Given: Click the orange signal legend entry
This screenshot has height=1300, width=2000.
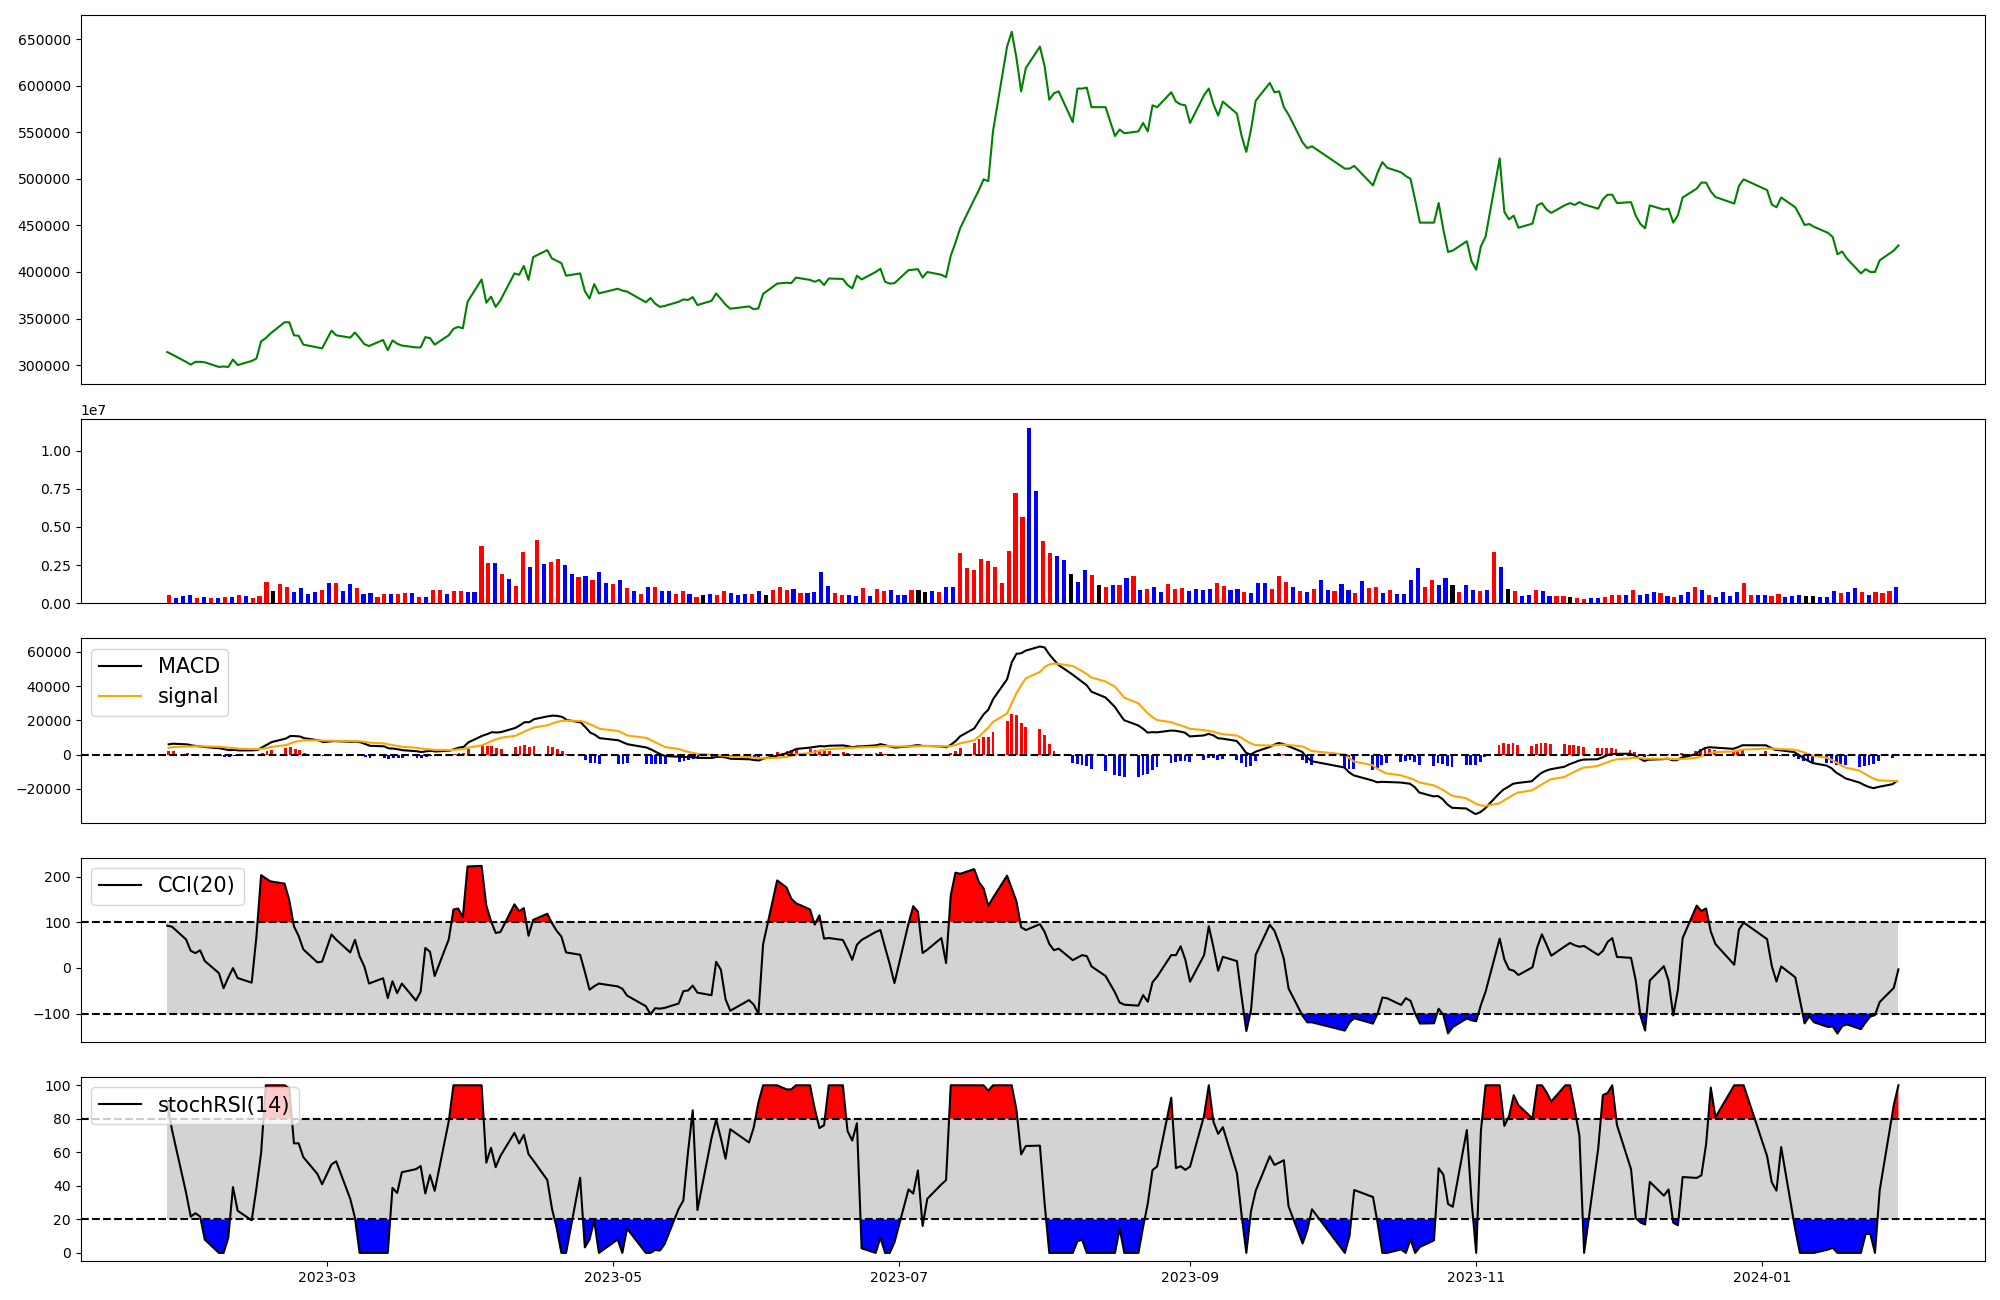Looking at the screenshot, I should (188, 696).
